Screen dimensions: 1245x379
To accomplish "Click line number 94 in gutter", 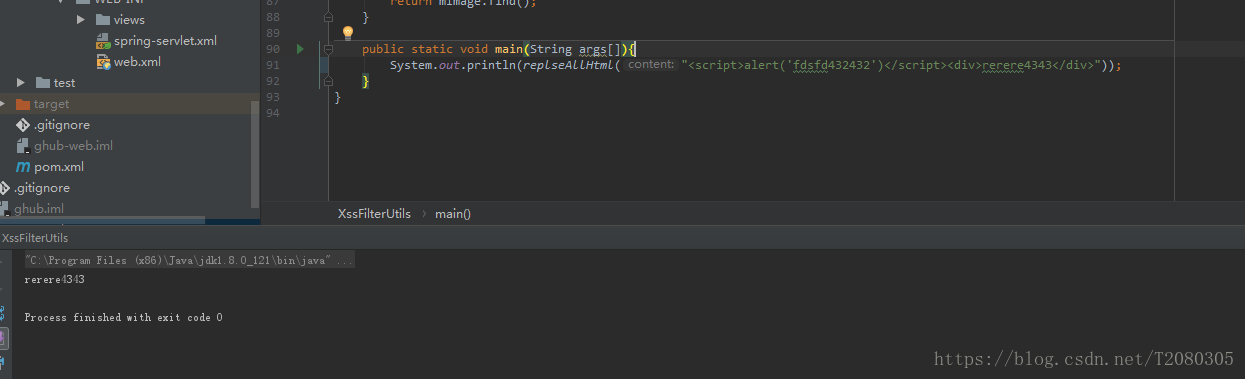I will (273, 113).
